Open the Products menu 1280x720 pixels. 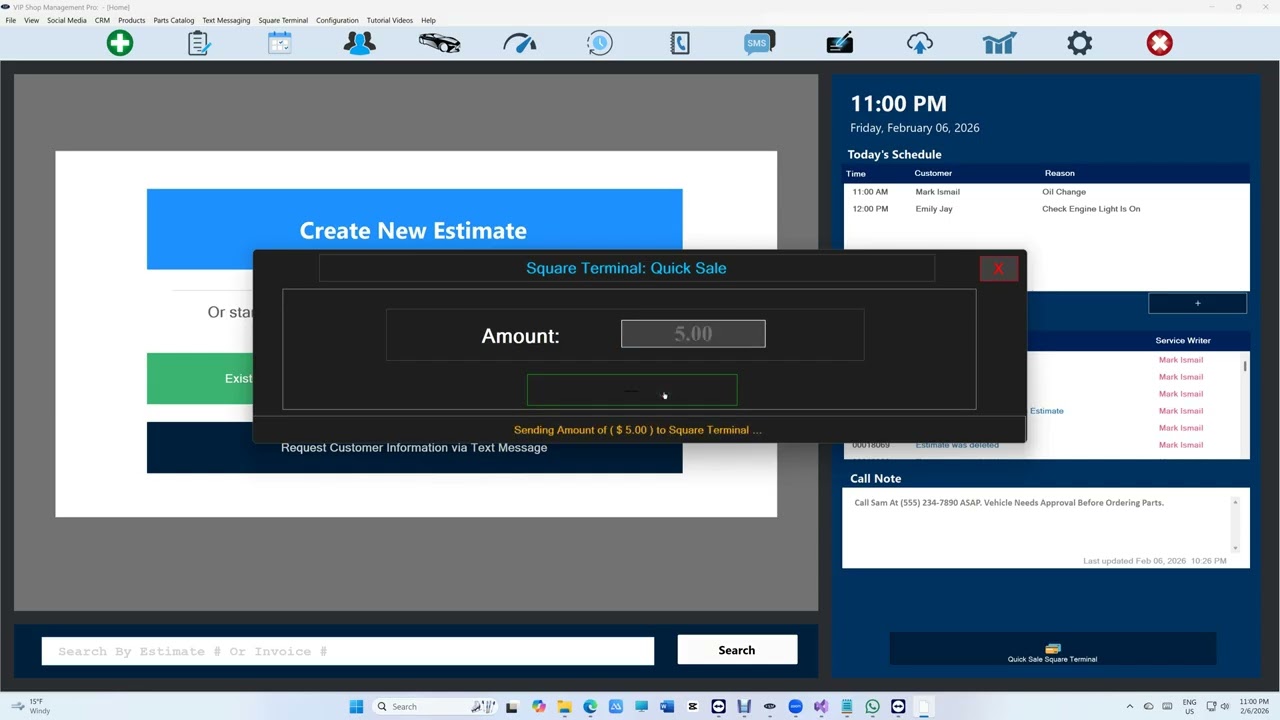[132, 20]
